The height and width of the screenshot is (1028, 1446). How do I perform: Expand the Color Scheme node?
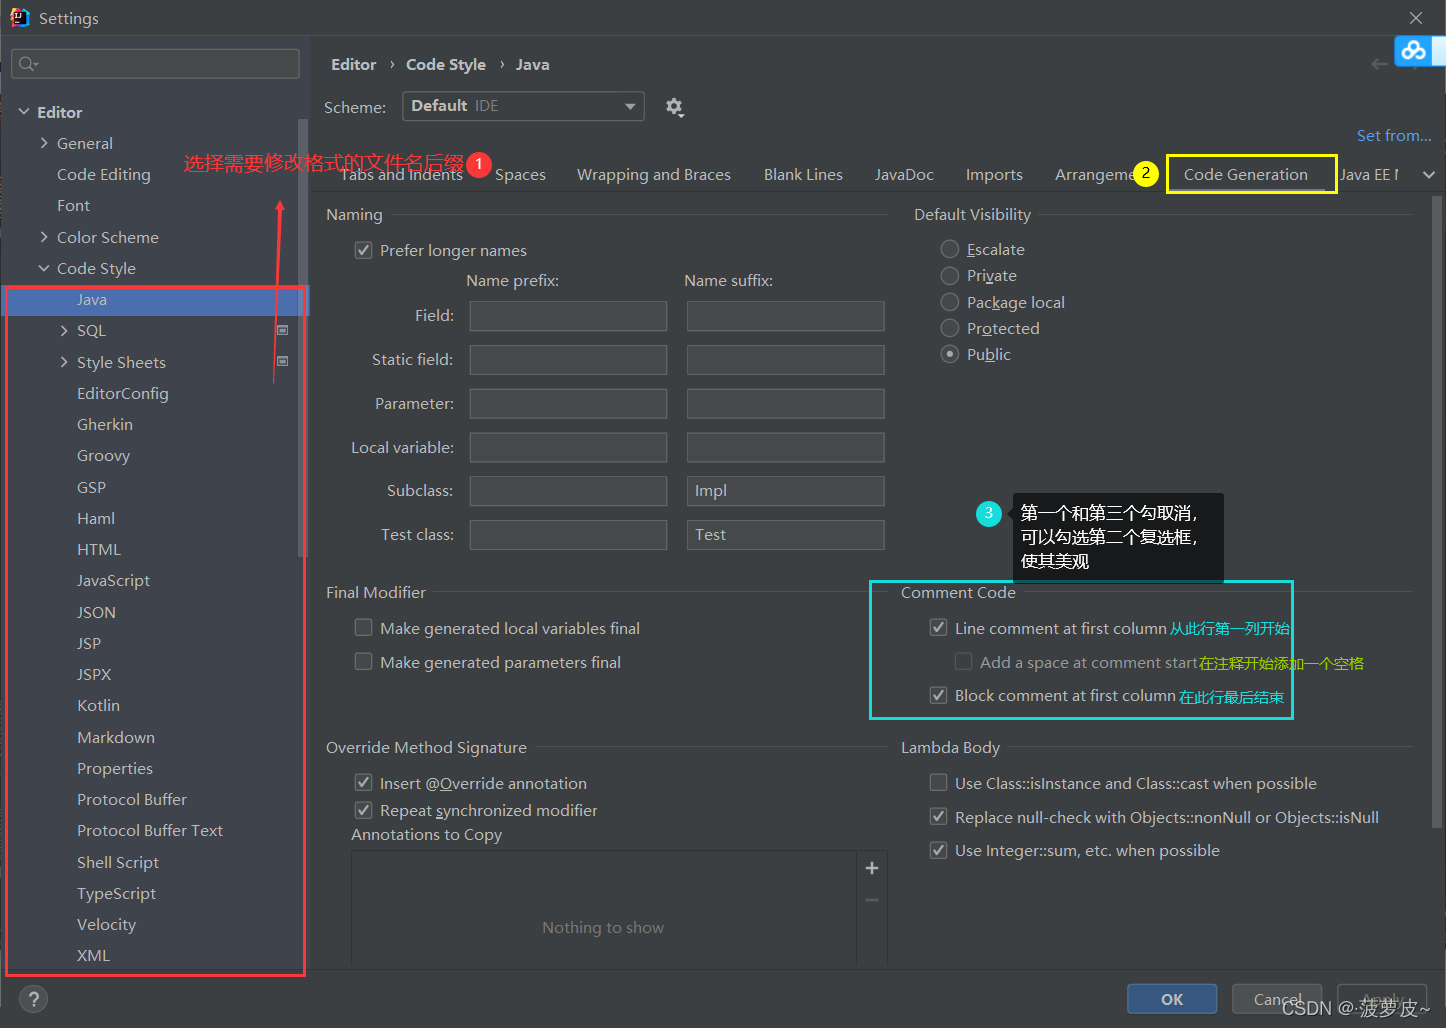pos(44,237)
